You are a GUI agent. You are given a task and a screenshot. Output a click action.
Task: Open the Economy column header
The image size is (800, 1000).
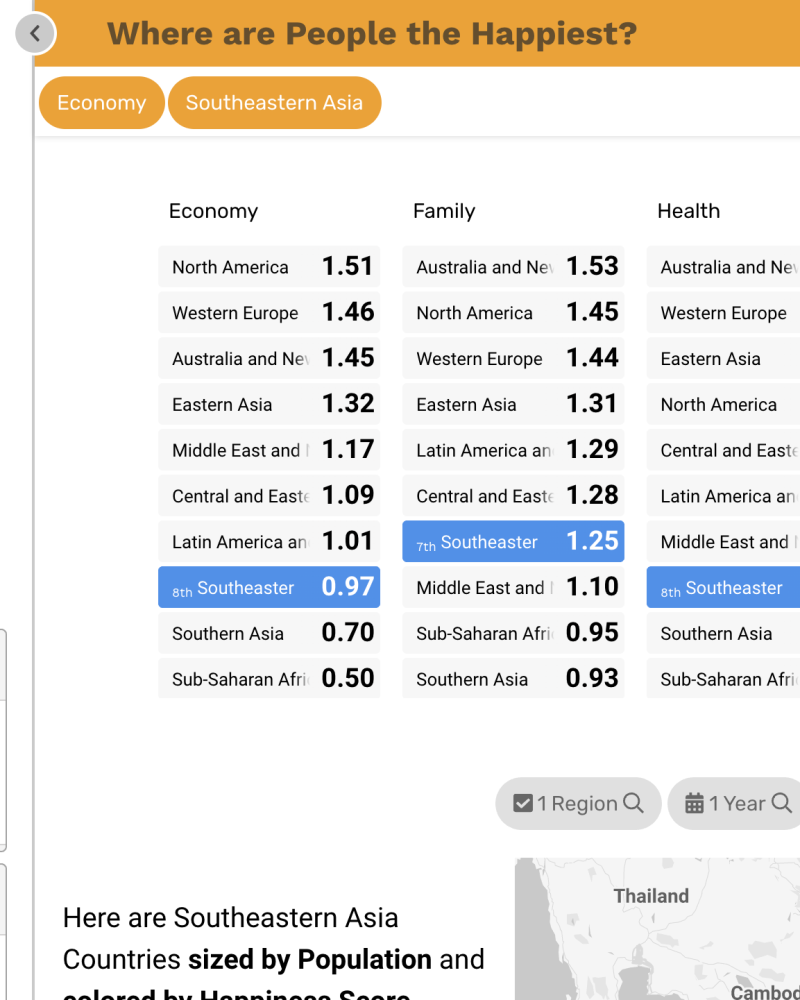tap(213, 211)
